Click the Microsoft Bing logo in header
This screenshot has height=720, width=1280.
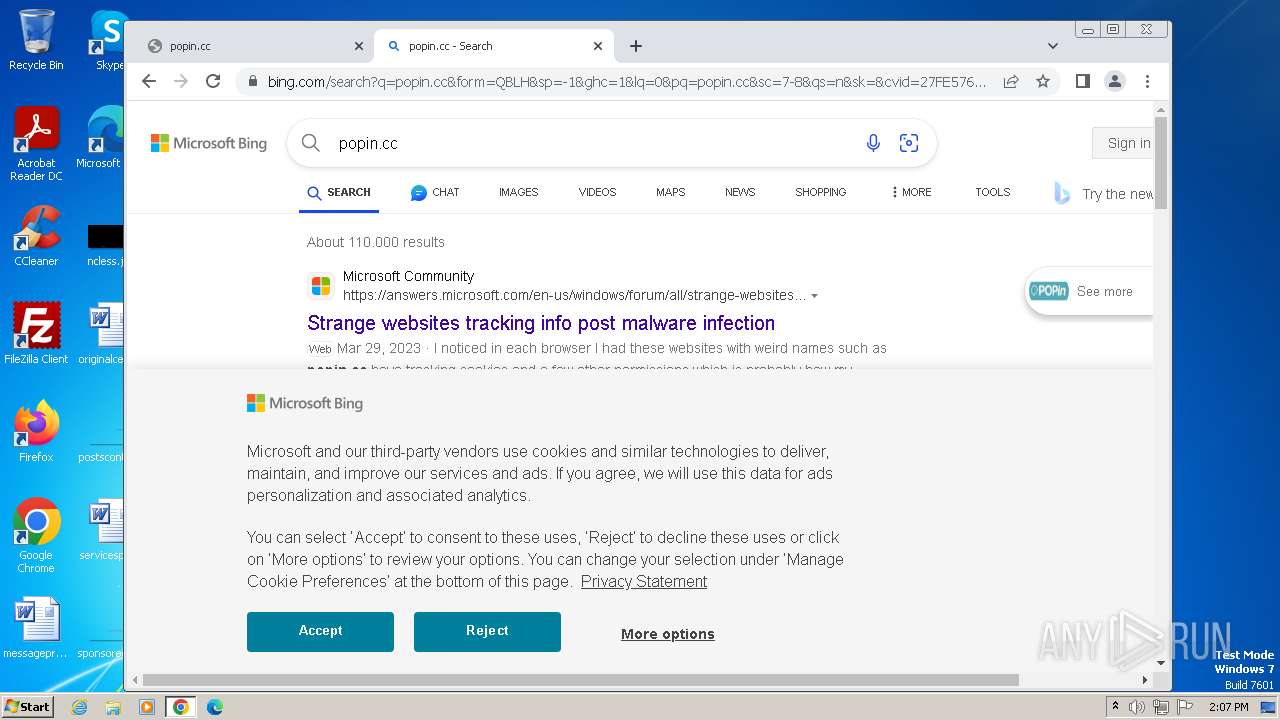pyautogui.click(x=209, y=143)
